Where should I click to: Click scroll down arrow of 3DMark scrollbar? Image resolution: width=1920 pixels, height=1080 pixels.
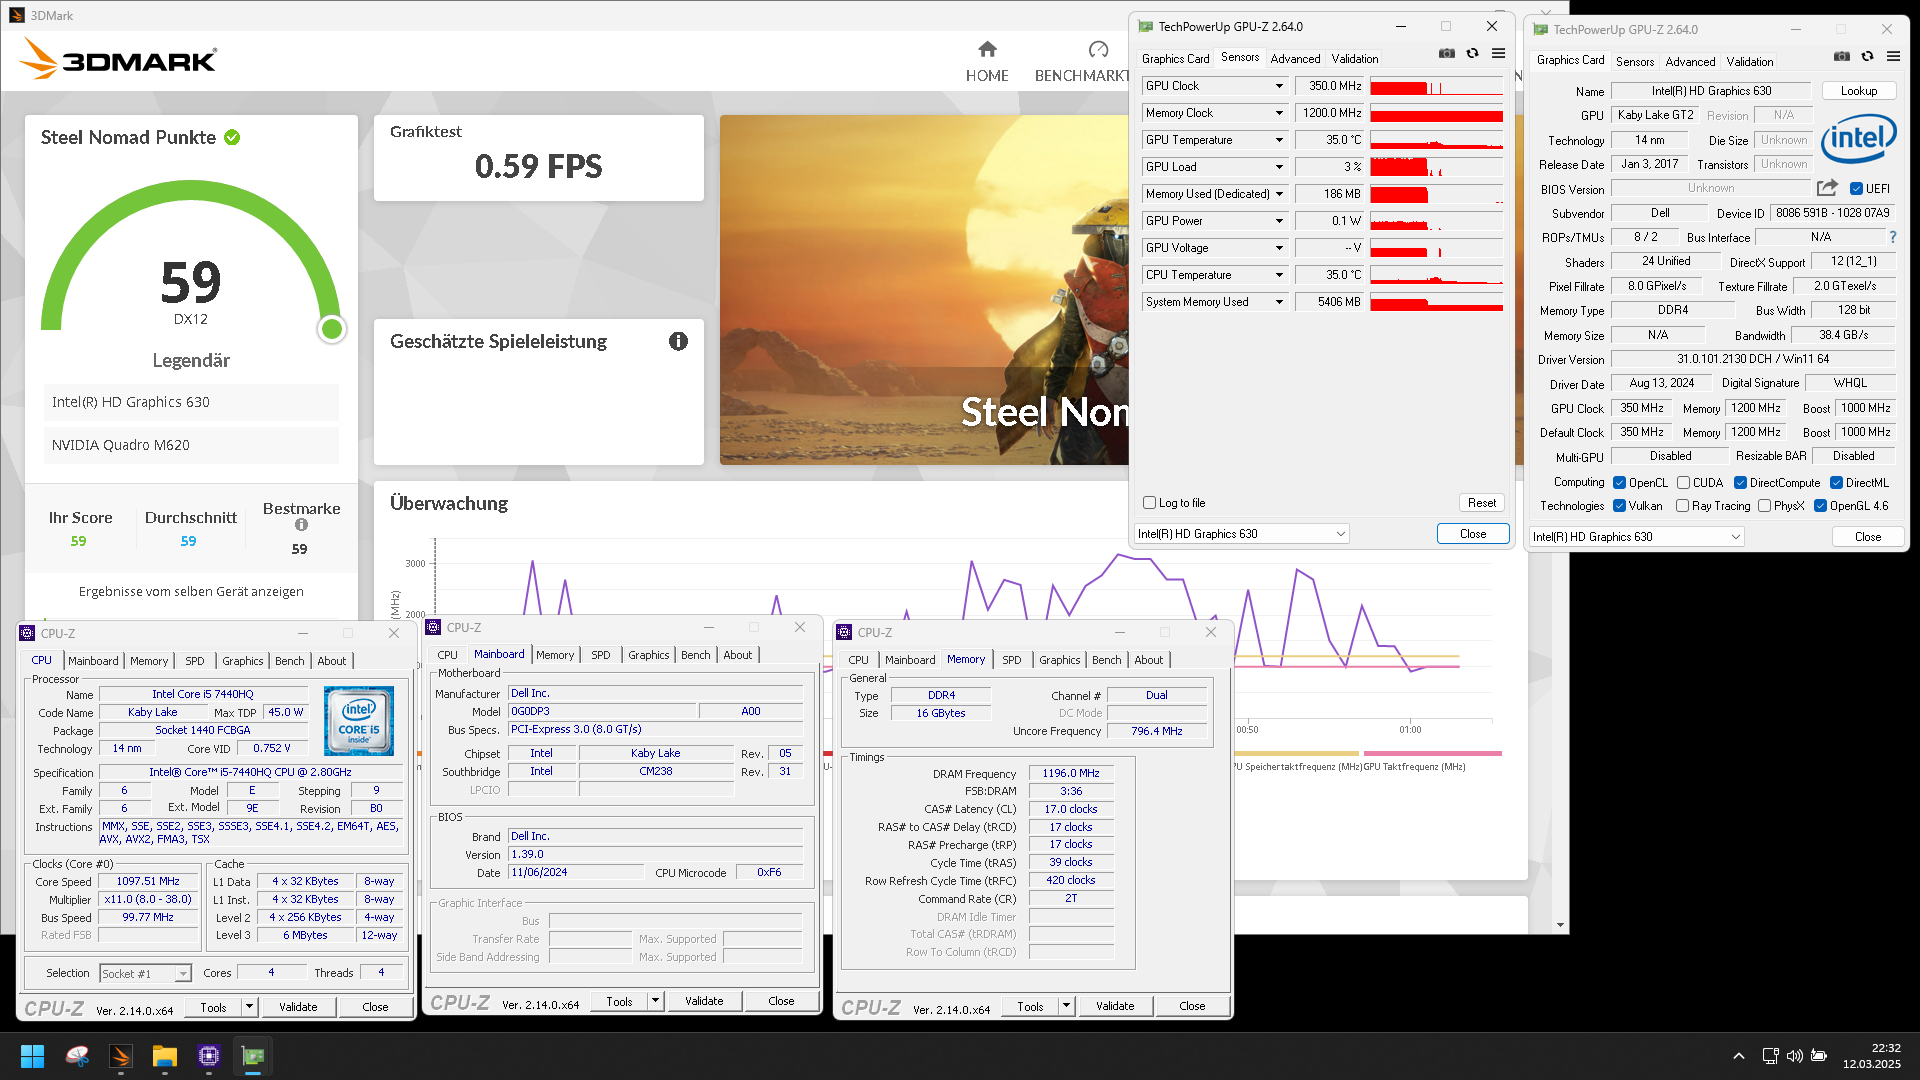point(1560,925)
